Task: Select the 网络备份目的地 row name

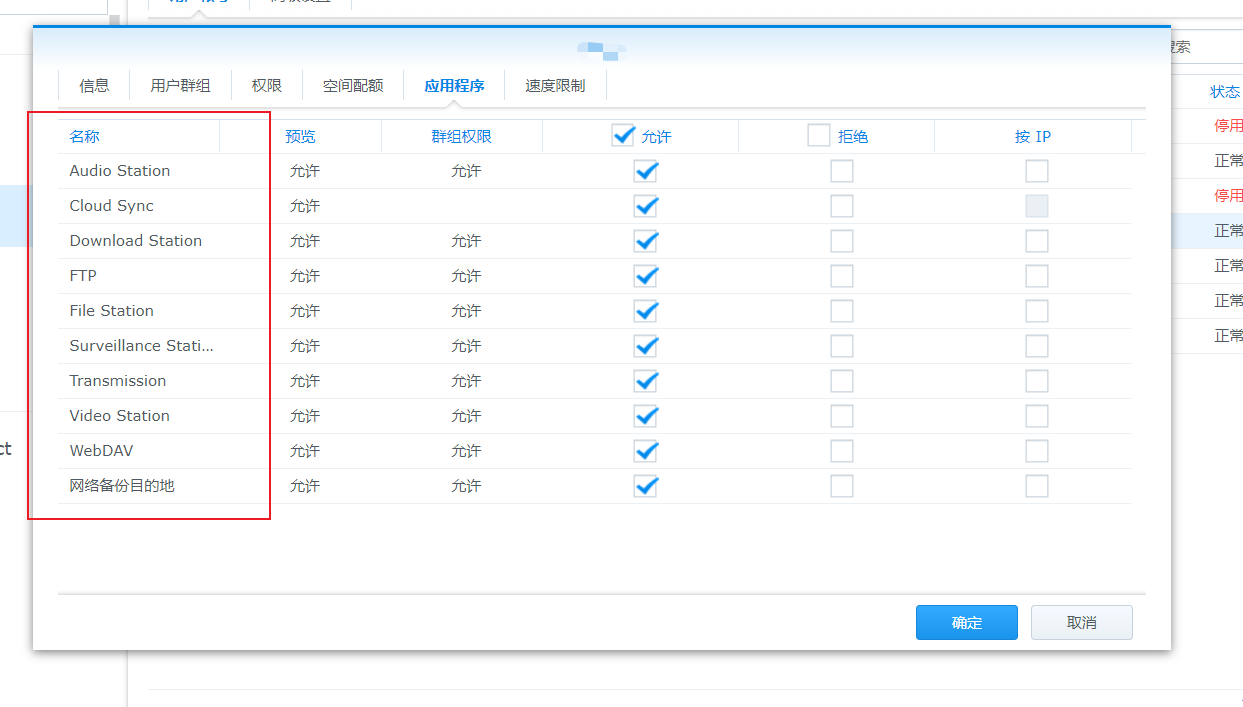Action: 122,486
